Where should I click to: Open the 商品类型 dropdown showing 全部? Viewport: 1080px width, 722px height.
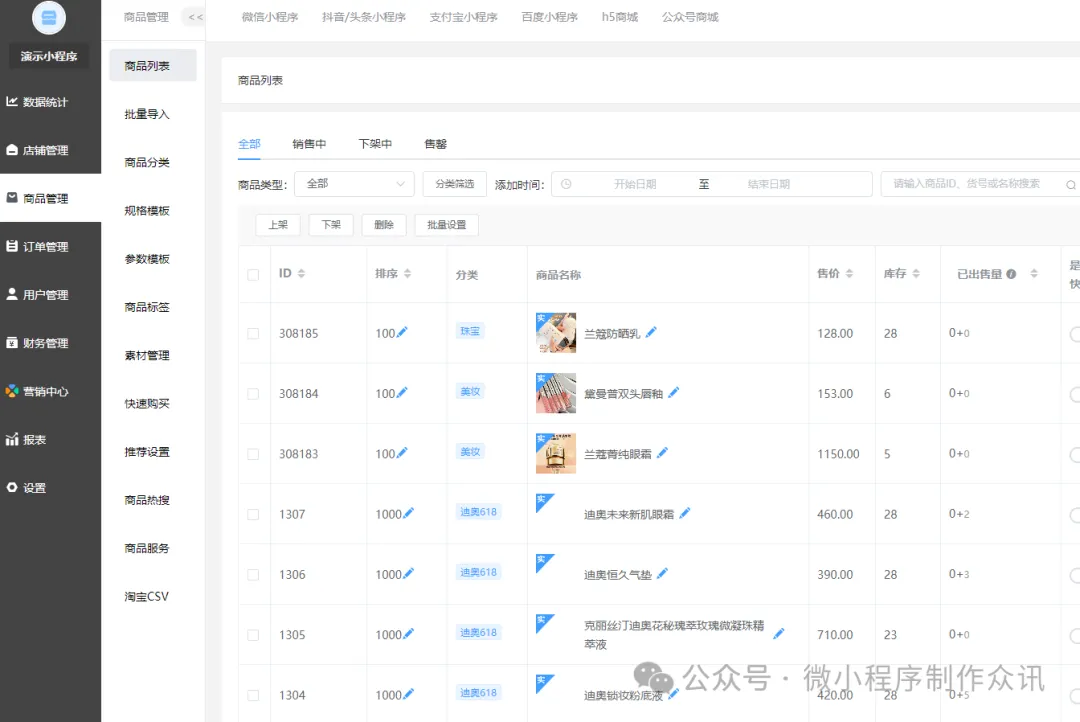point(354,184)
